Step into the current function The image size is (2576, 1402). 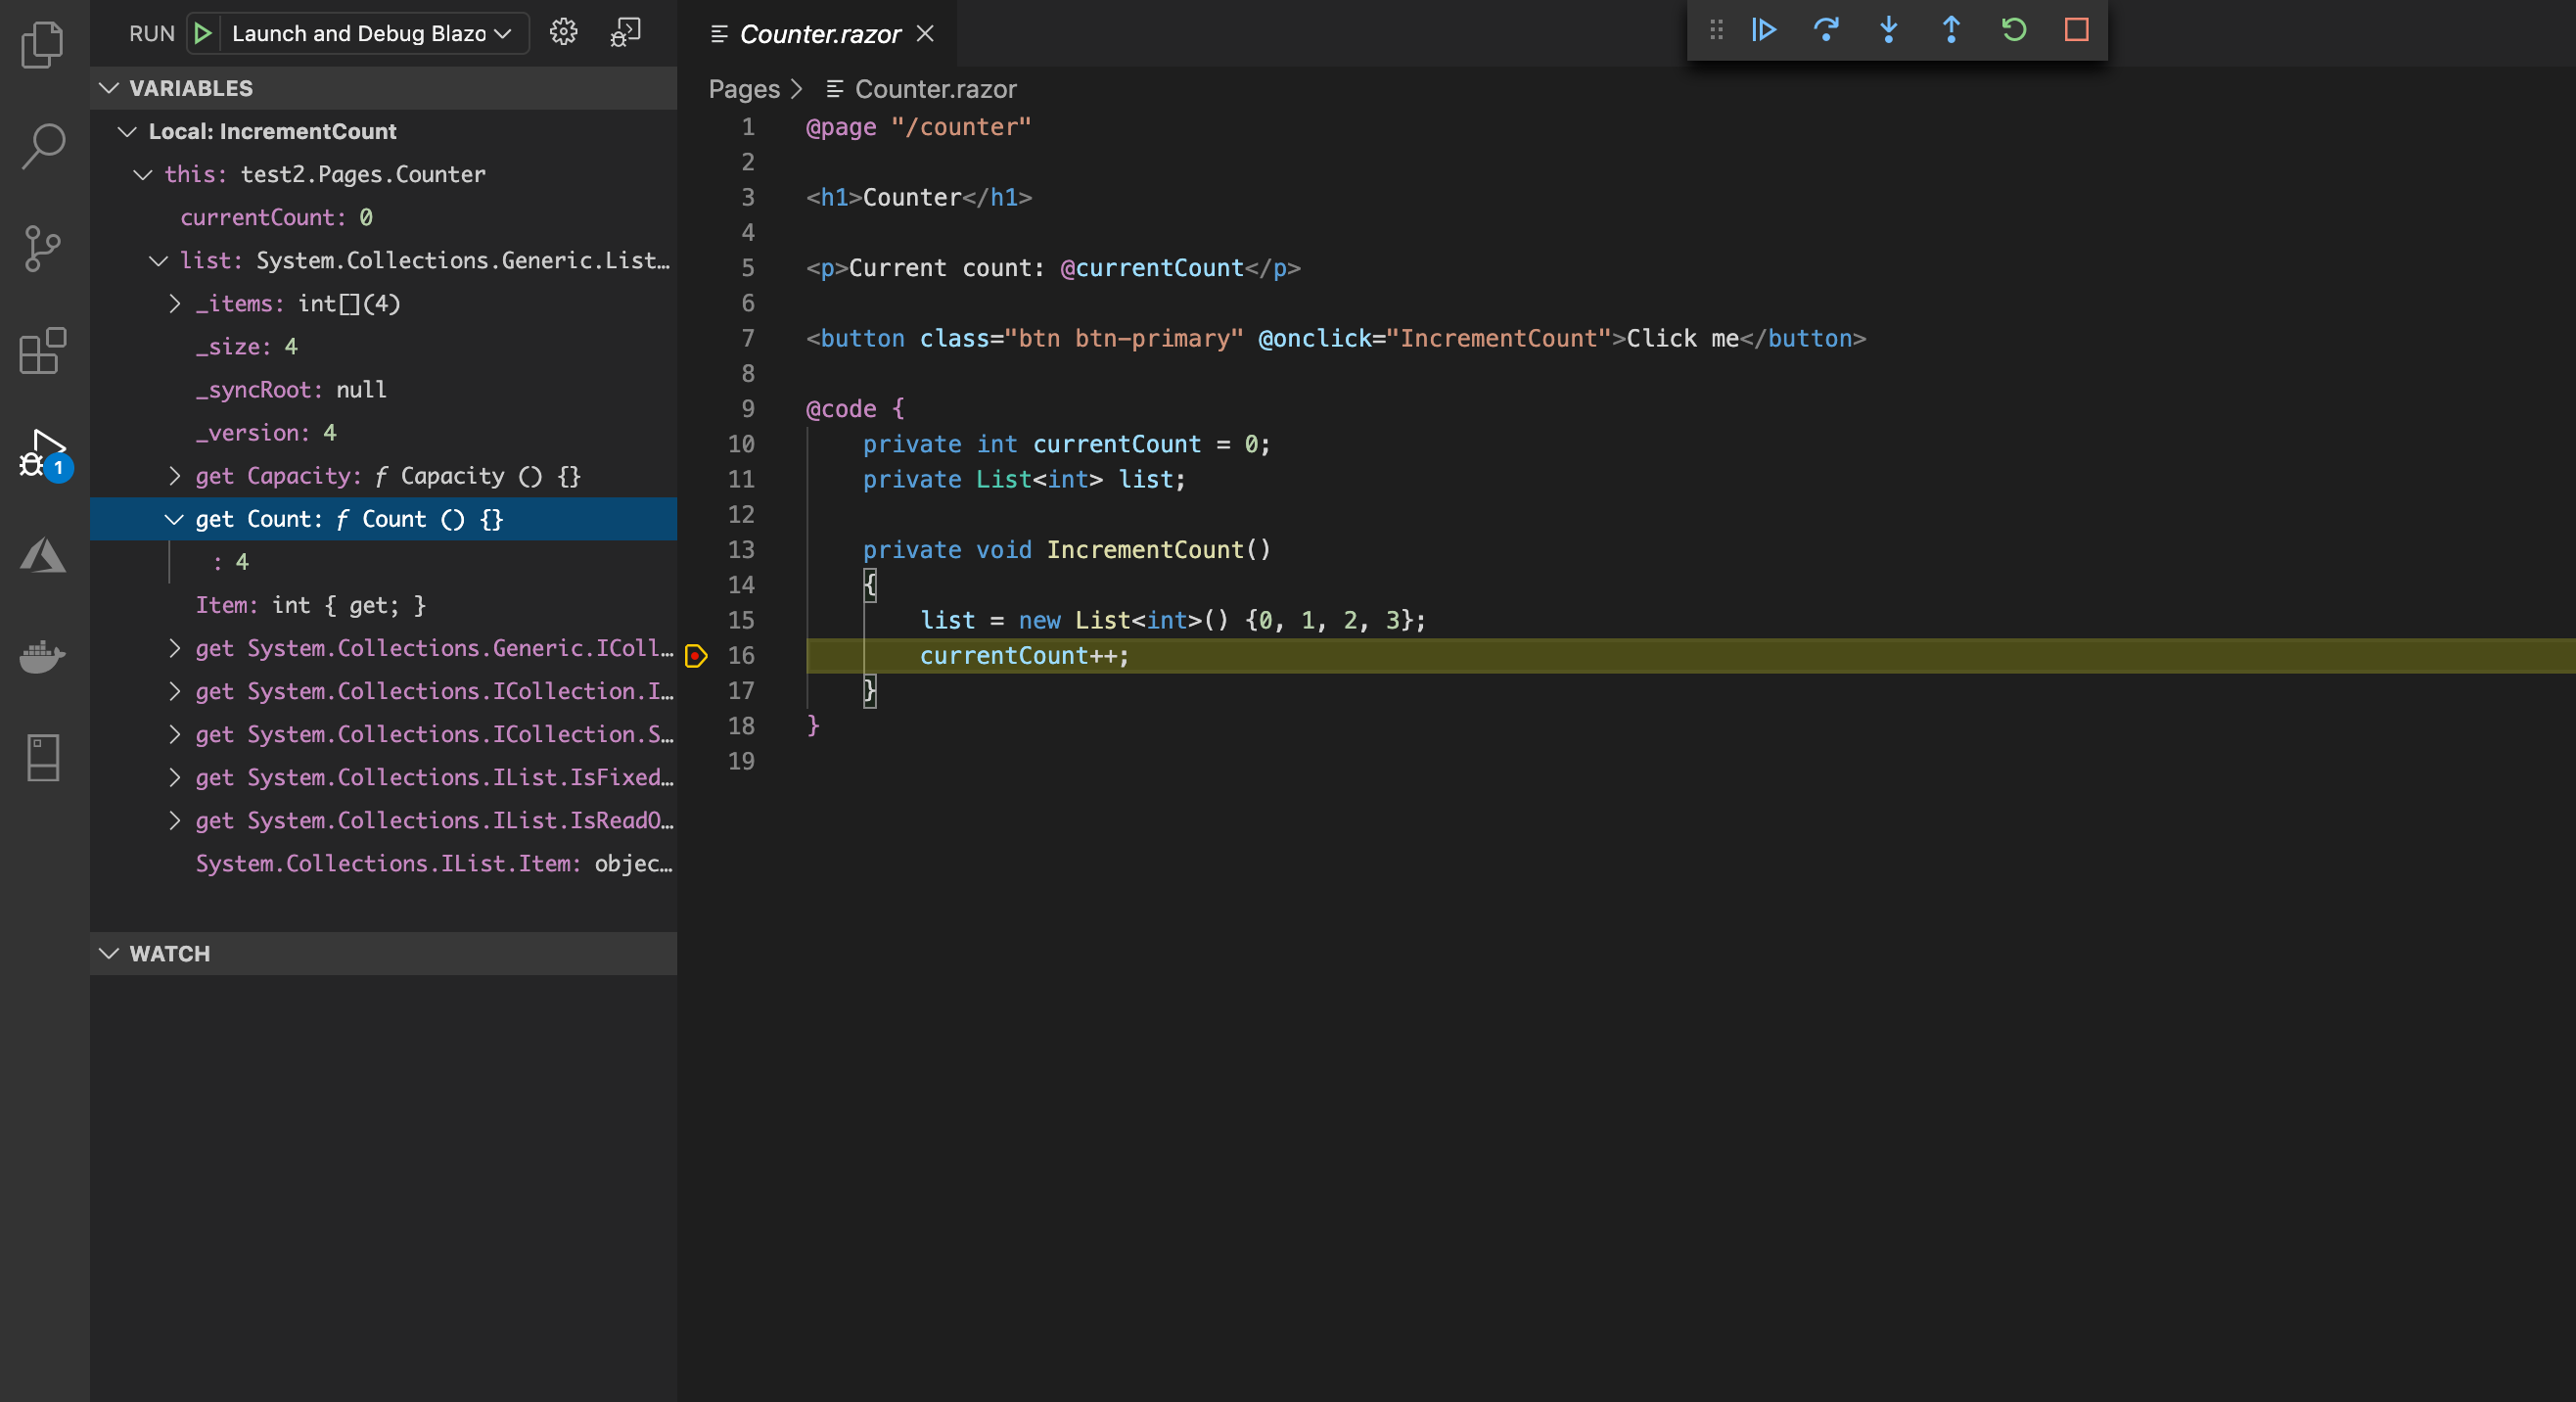pos(1889,30)
